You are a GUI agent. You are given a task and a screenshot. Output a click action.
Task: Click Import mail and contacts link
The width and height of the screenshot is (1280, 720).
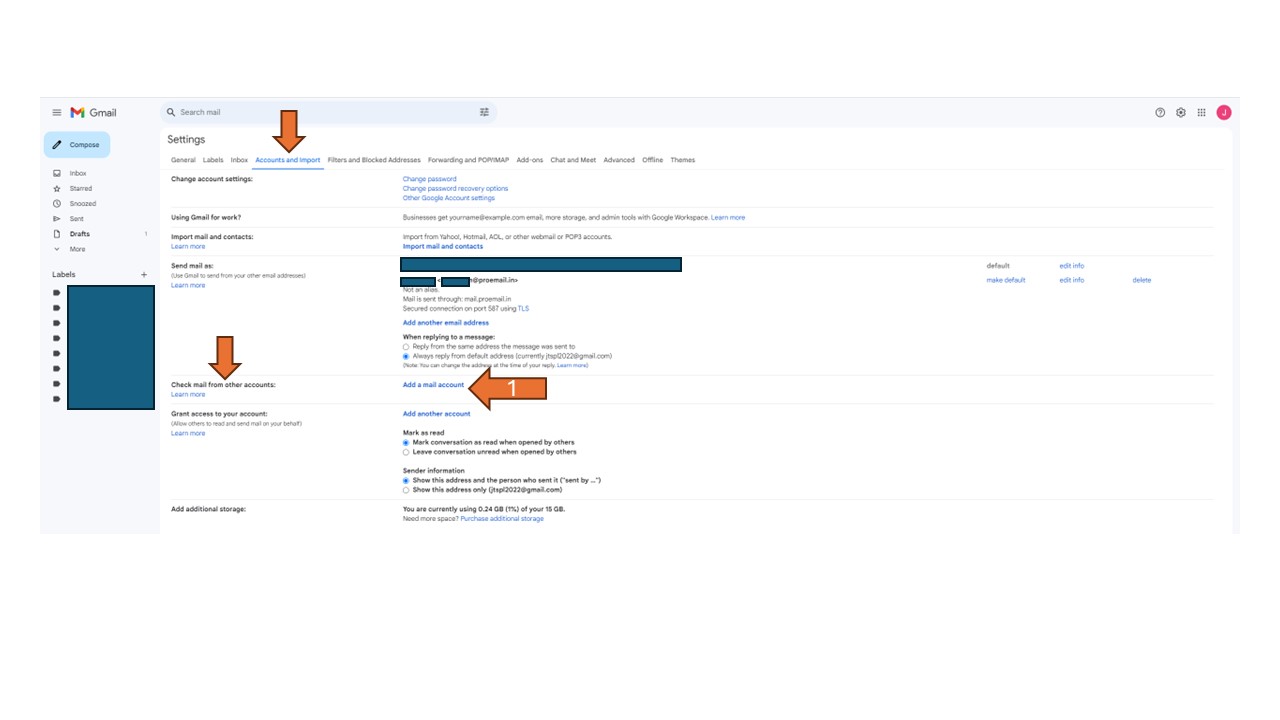(x=443, y=246)
